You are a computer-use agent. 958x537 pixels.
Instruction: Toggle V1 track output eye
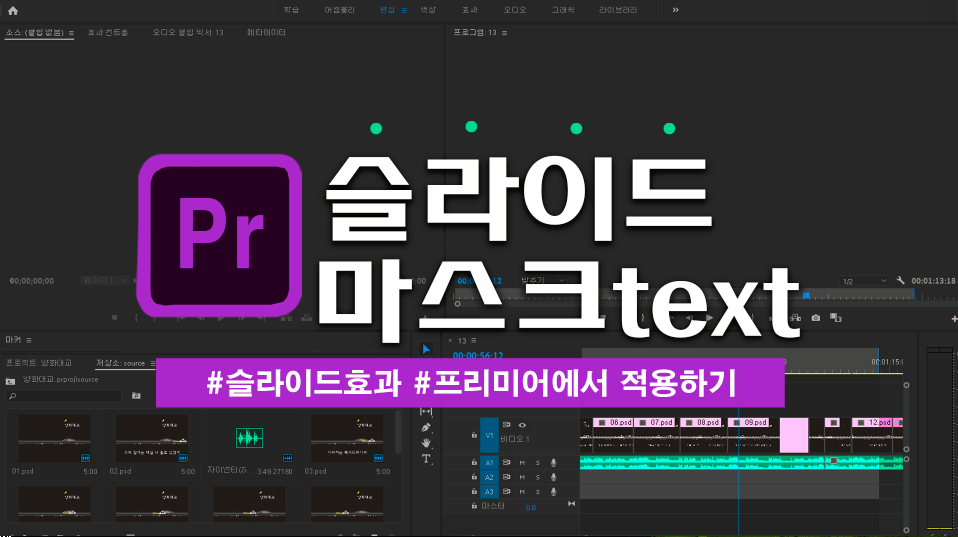pyautogui.click(x=522, y=425)
